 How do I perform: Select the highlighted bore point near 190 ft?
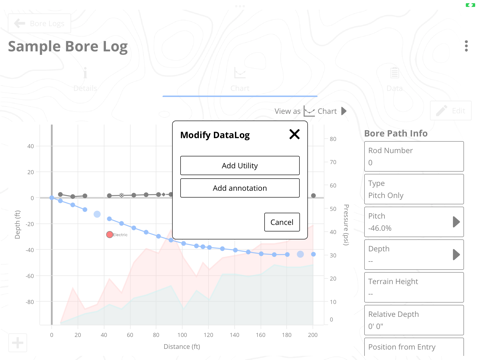pyautogui.click(x=300, y=254)
